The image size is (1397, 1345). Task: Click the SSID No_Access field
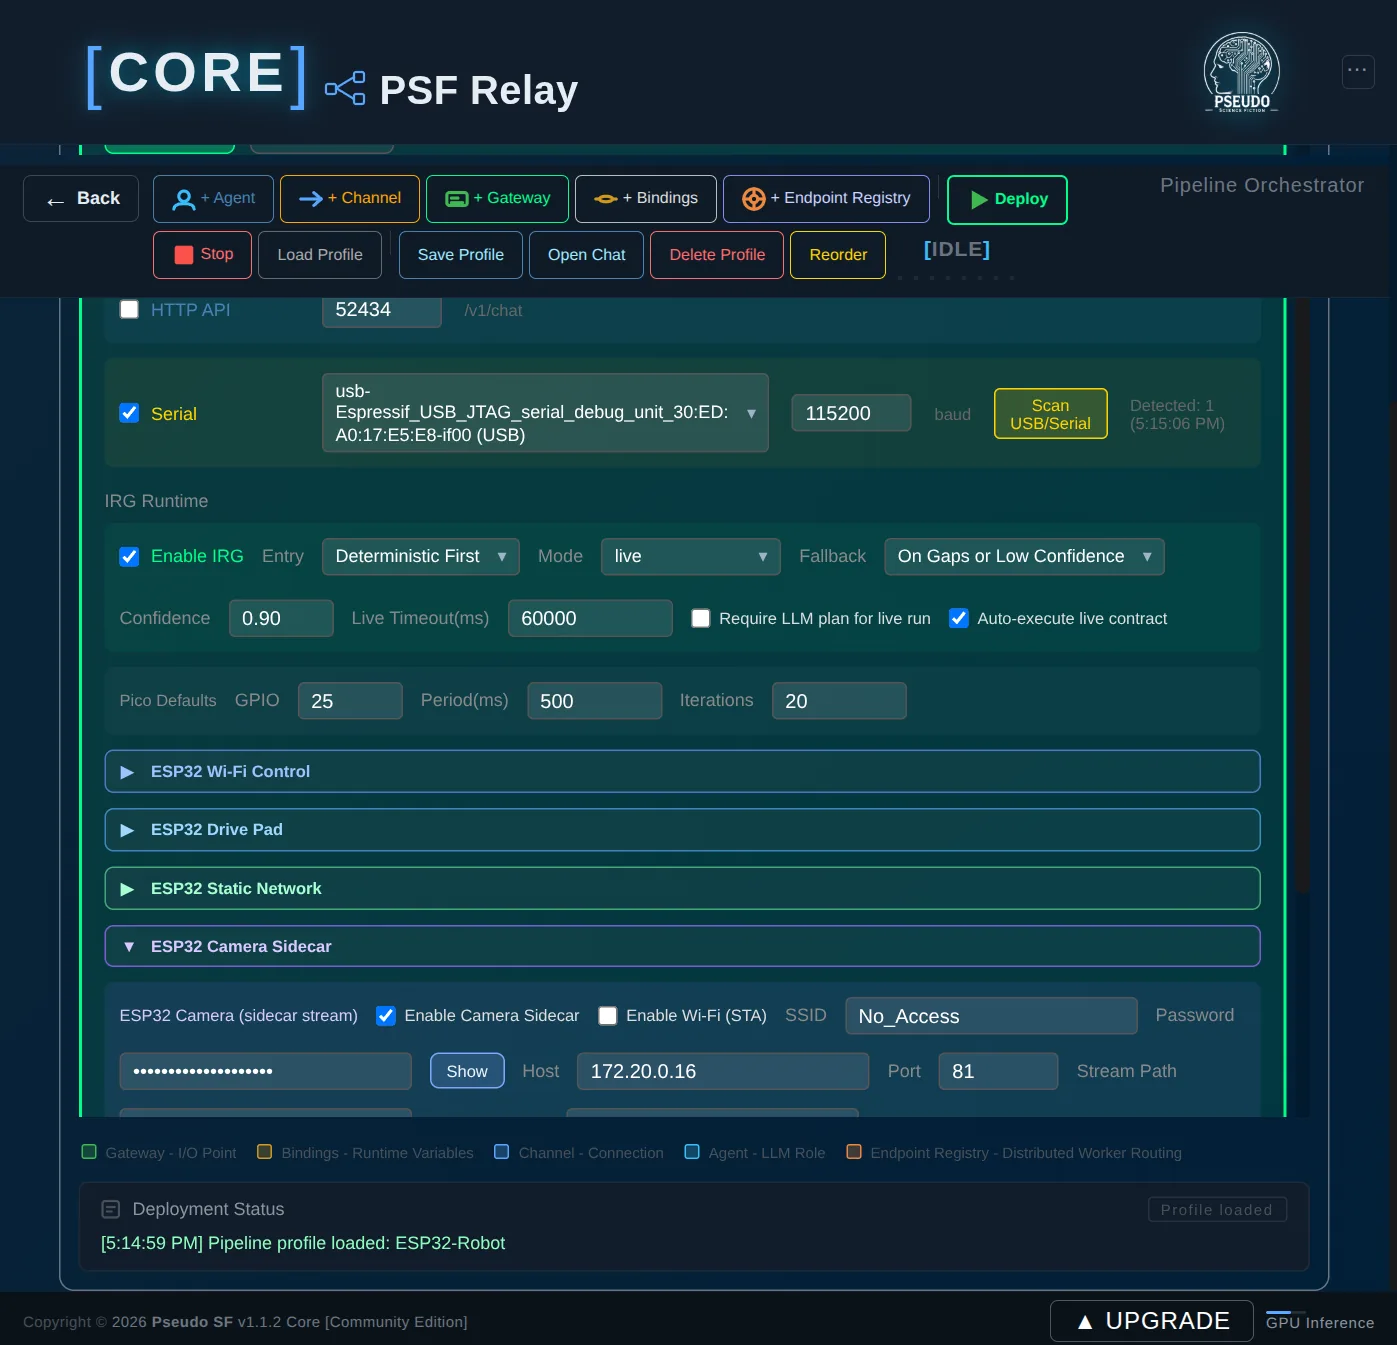pos(991,1016)
